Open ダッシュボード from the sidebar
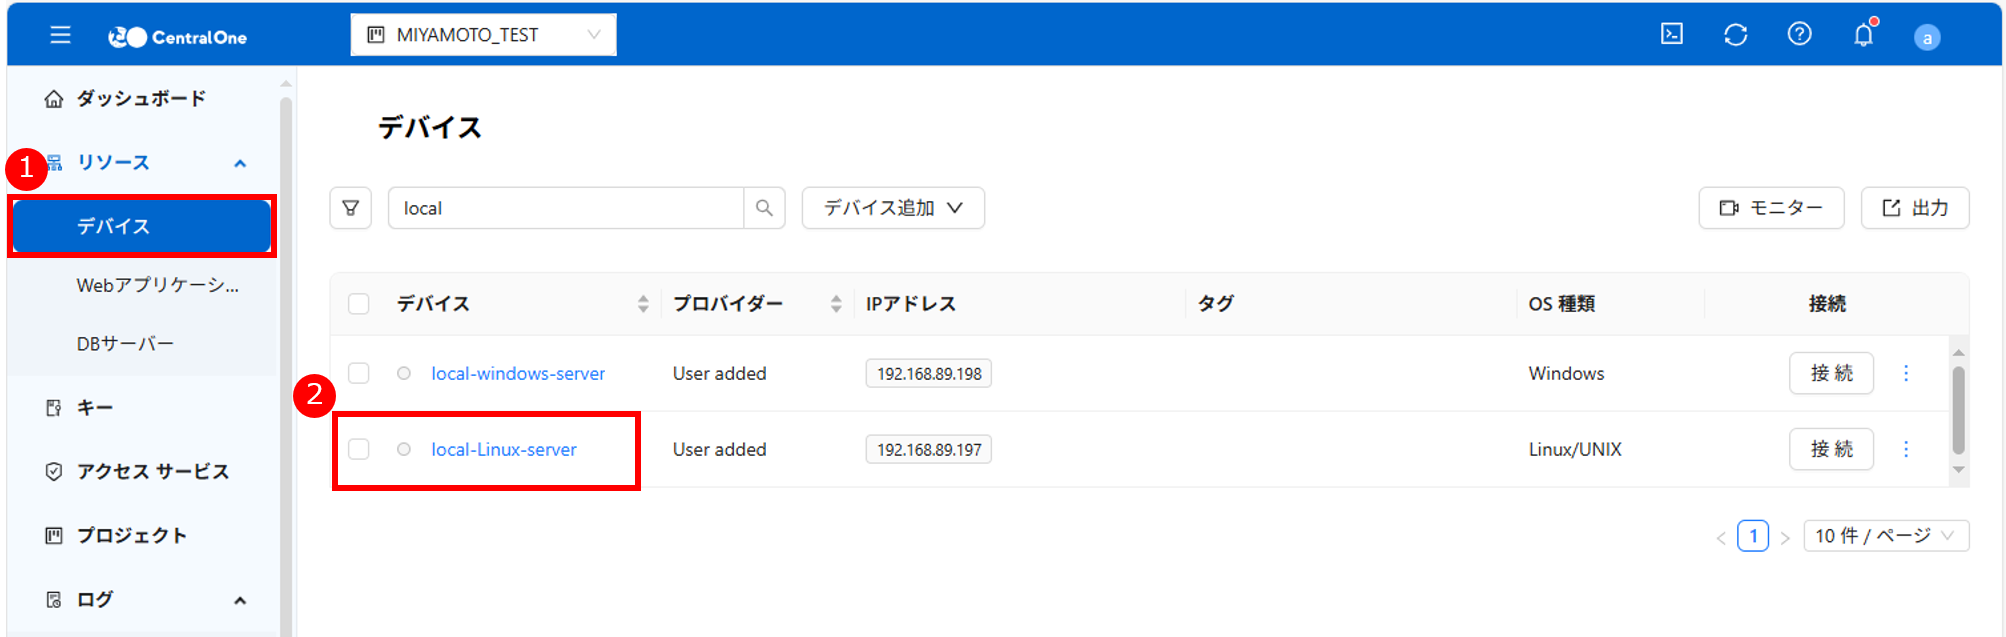Image resolution: width=2006 pixels, height=637 pixels. 141,98
